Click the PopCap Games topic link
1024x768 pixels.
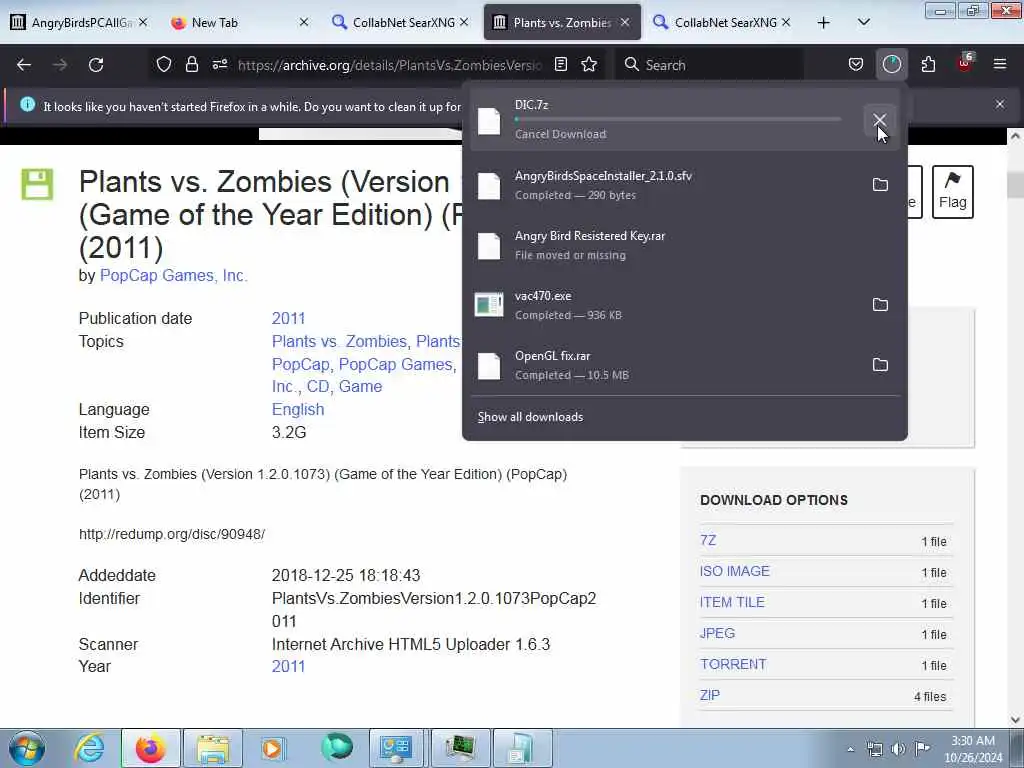point(396,364)
